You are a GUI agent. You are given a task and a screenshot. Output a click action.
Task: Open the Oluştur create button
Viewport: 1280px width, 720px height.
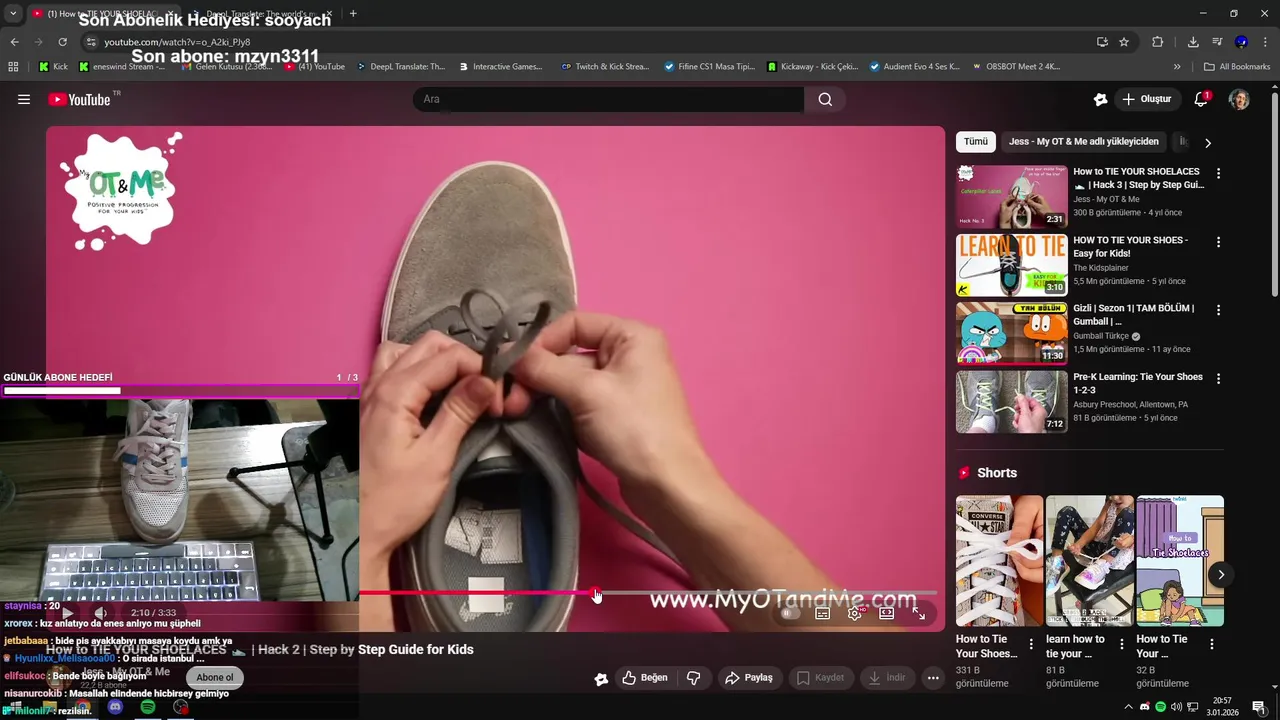pos(1147,99)
